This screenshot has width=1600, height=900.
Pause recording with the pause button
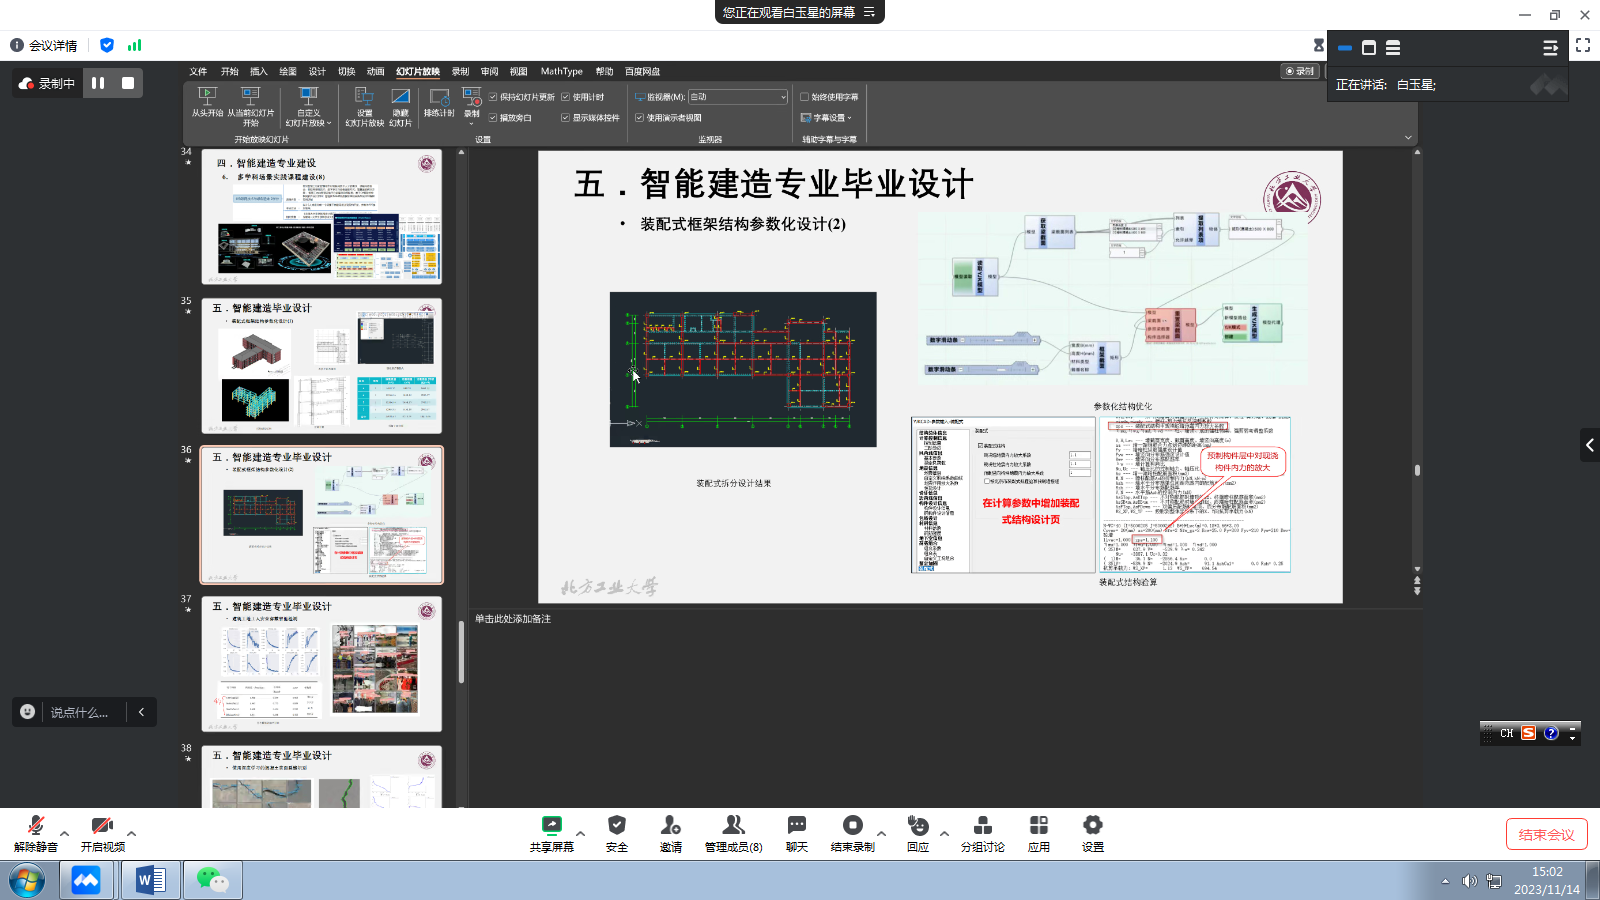pos(98,83)
